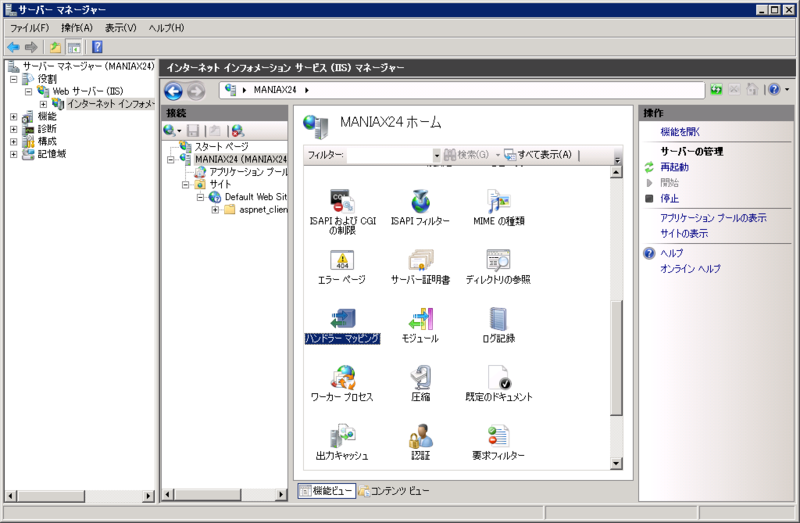Click the IIS help question mark icon
Screen dimensions: 800x523
774,89
